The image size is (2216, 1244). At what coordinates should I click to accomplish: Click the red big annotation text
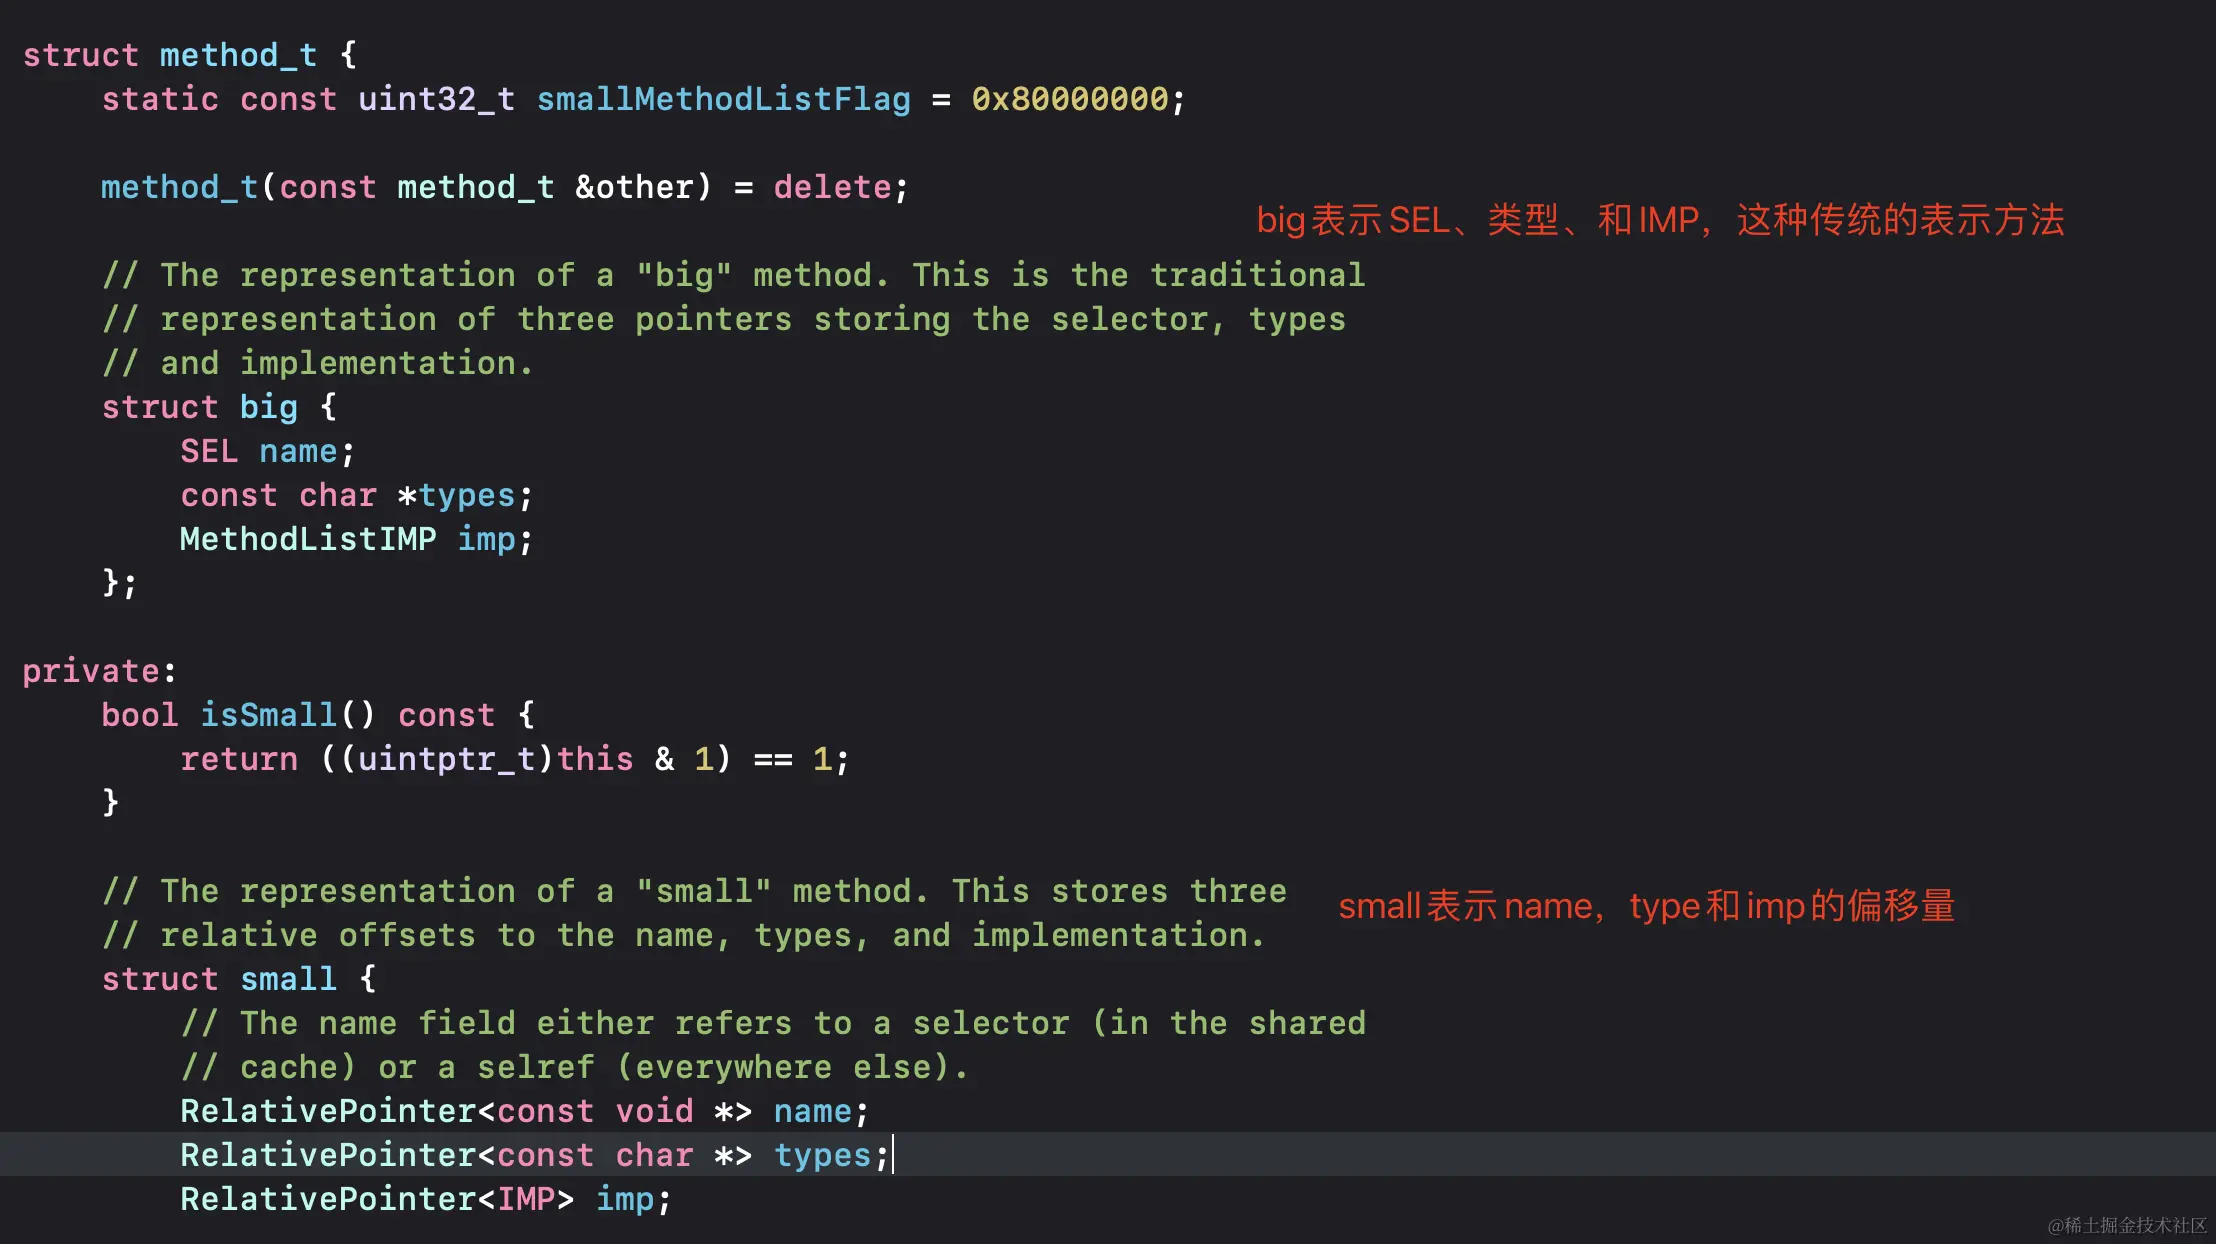(1659, 220)
